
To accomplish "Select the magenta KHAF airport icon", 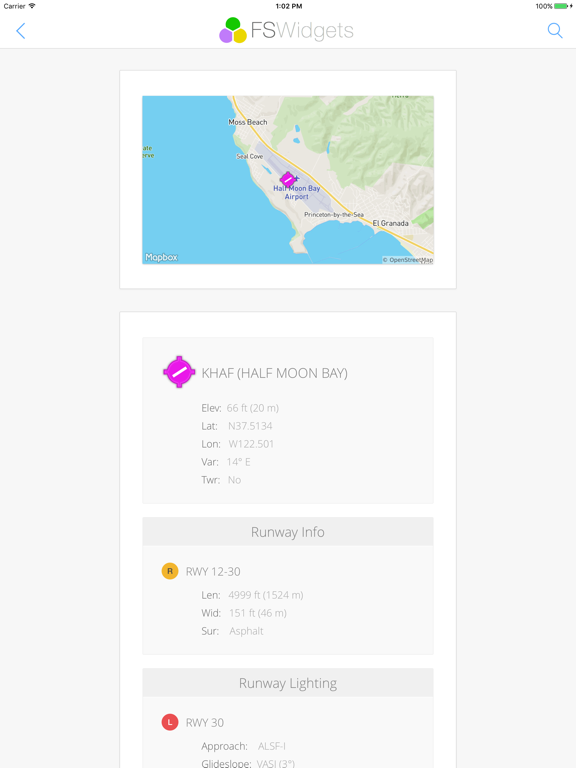I will point(179,372).
